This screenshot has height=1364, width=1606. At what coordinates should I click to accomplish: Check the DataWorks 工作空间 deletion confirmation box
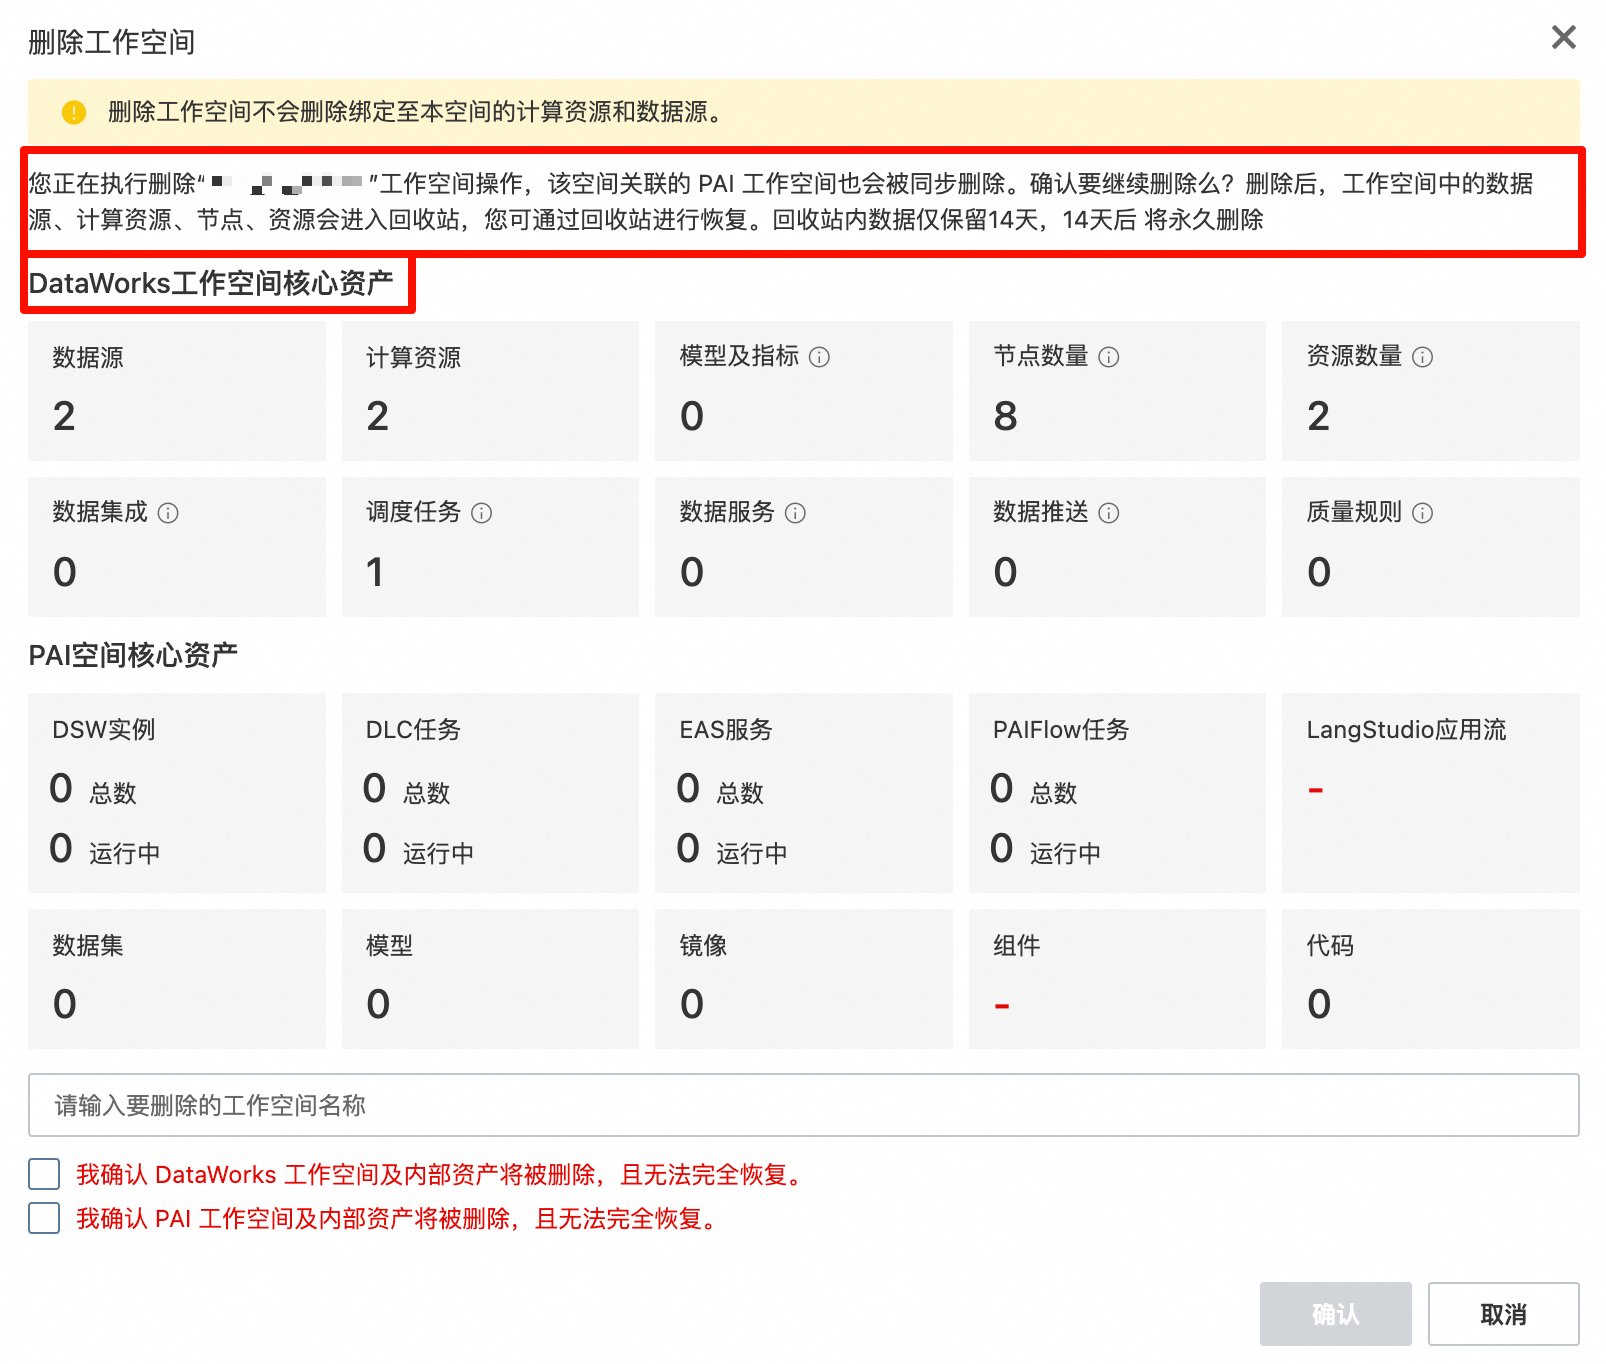[x=44, y=1174]
